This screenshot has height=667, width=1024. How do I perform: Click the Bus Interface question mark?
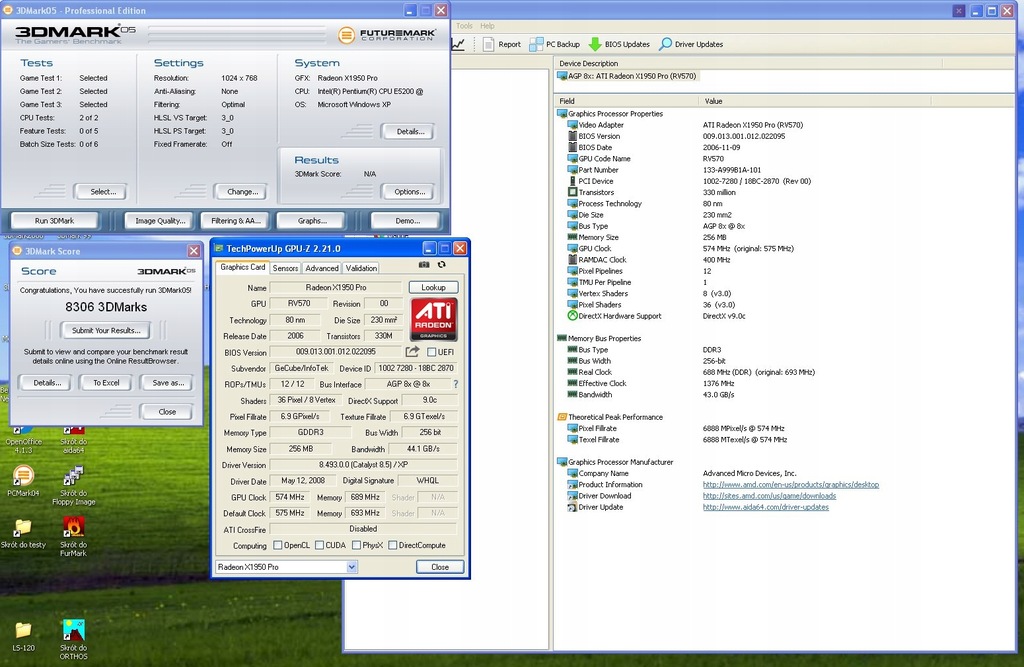(456, 384)
